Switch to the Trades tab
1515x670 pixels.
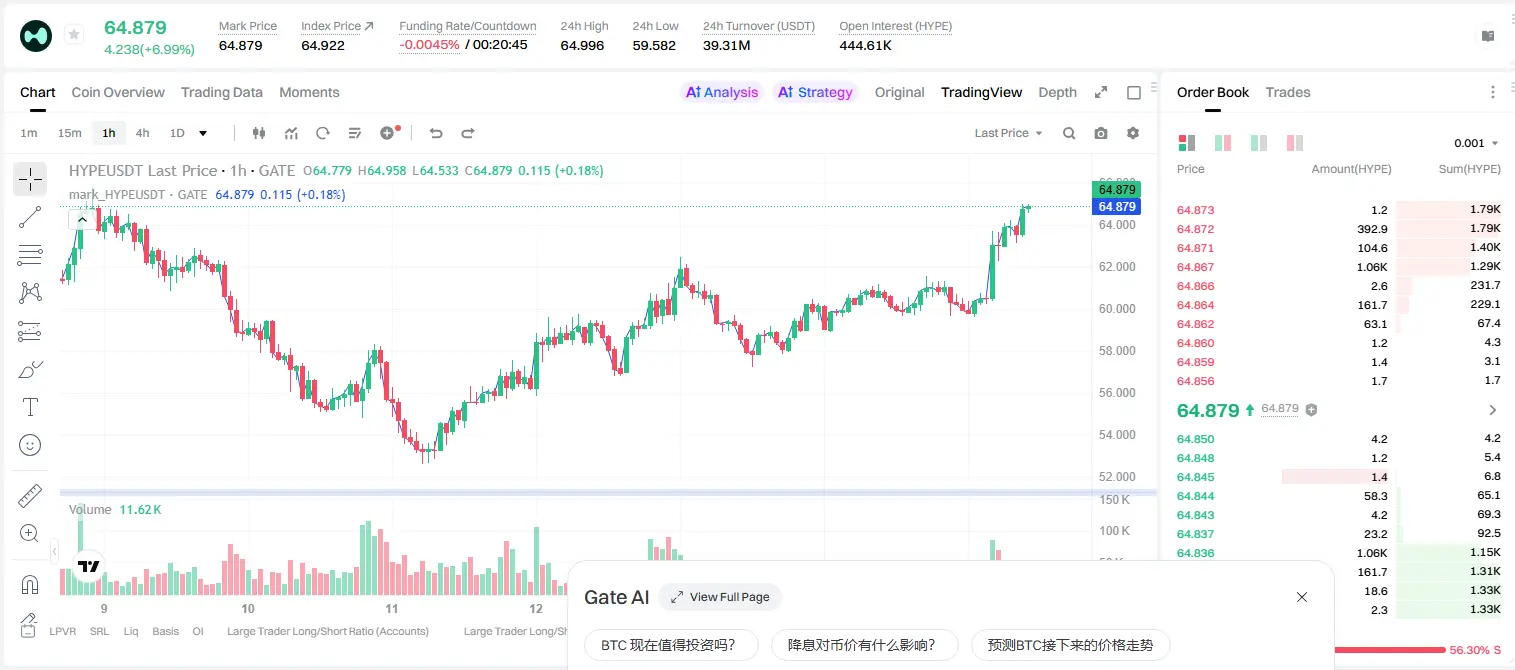(1288, 92)
